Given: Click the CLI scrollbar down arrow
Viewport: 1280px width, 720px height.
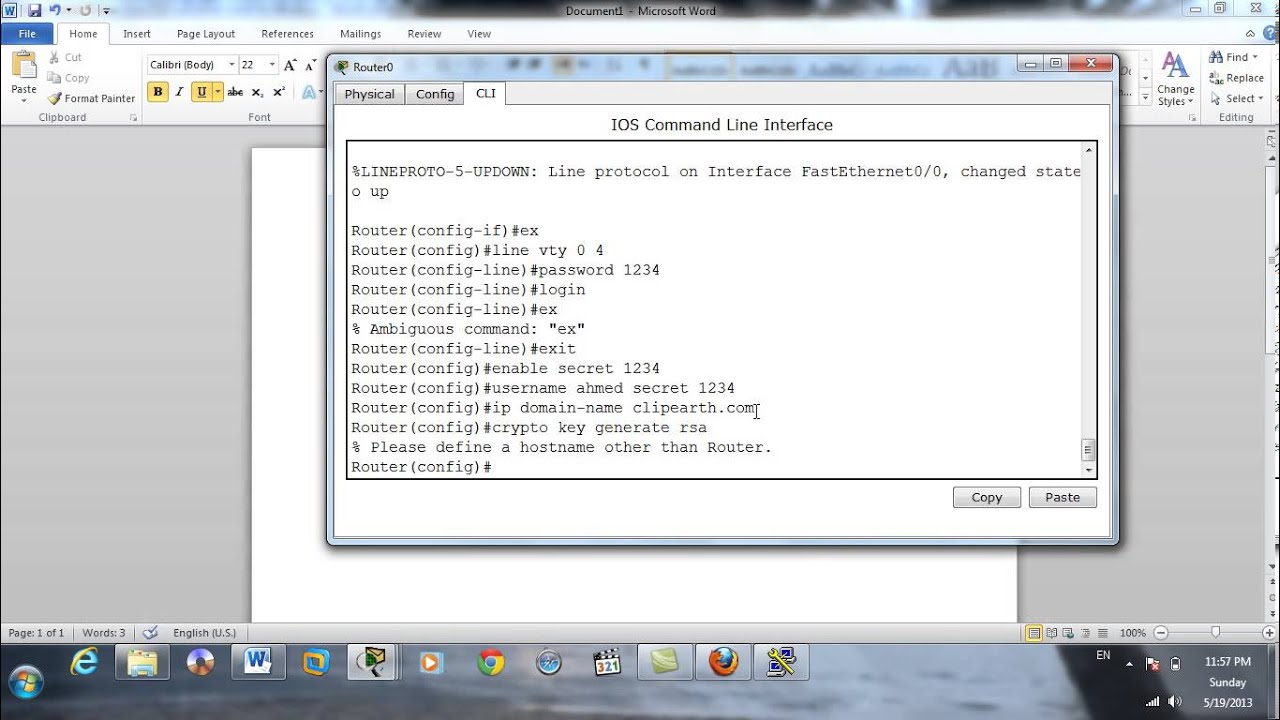Looking at the screenshot, I should pyautogui.click(x=1088, y=470).
